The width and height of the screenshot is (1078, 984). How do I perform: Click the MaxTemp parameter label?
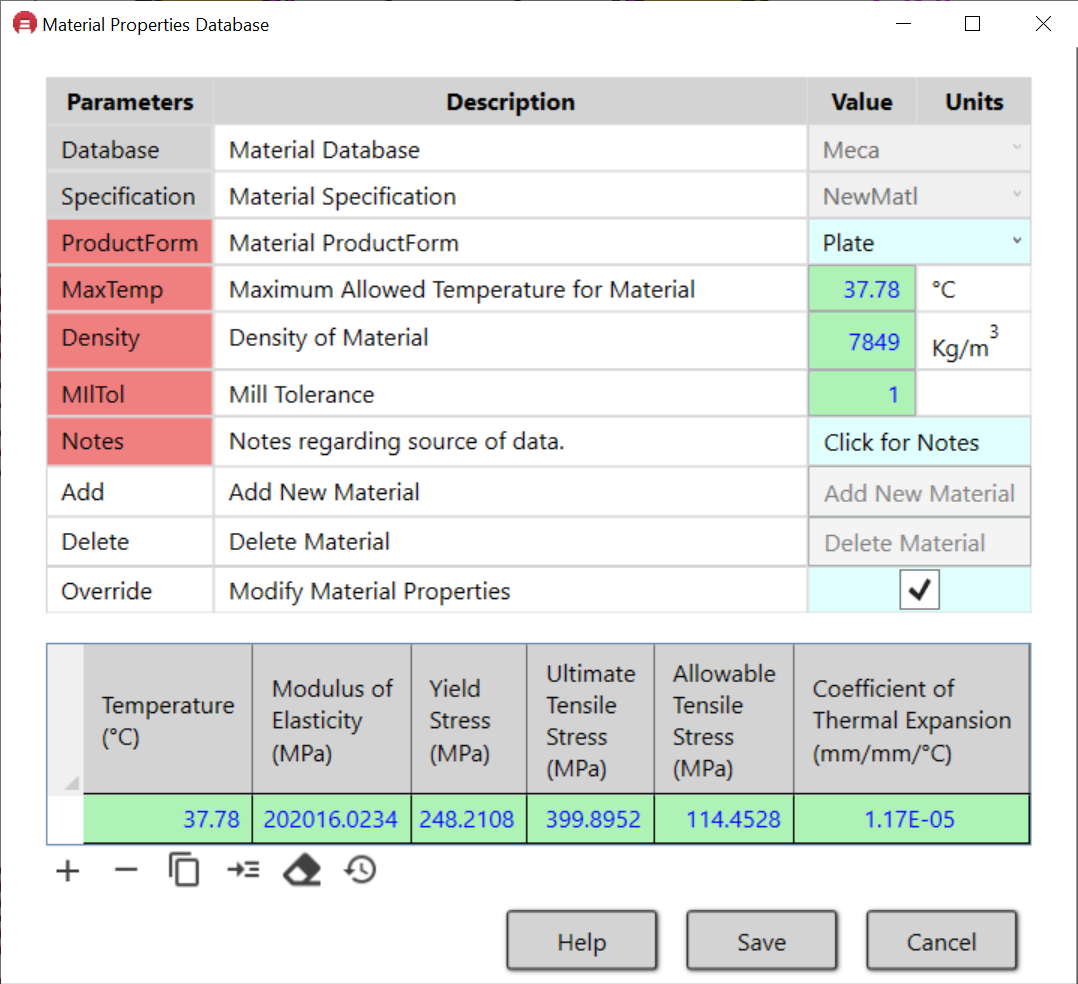129,289
